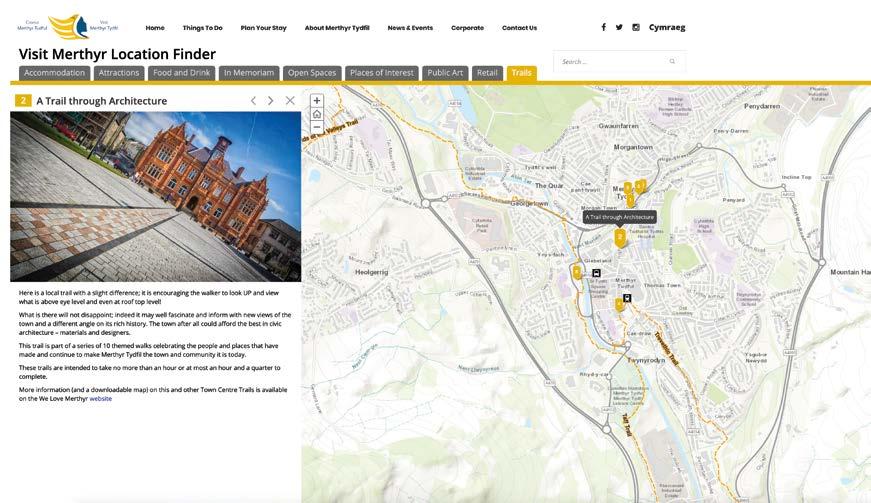Viewport: 871px width, 503px height.
Task: Click the Heolgerrig label on the map
Action: point(372,272)
